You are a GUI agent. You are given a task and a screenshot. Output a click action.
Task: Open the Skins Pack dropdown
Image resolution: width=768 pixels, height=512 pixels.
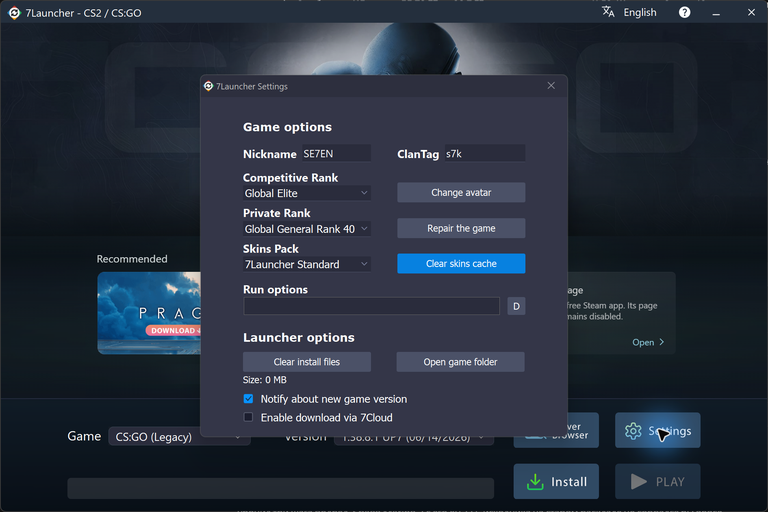tap(307, 265)
